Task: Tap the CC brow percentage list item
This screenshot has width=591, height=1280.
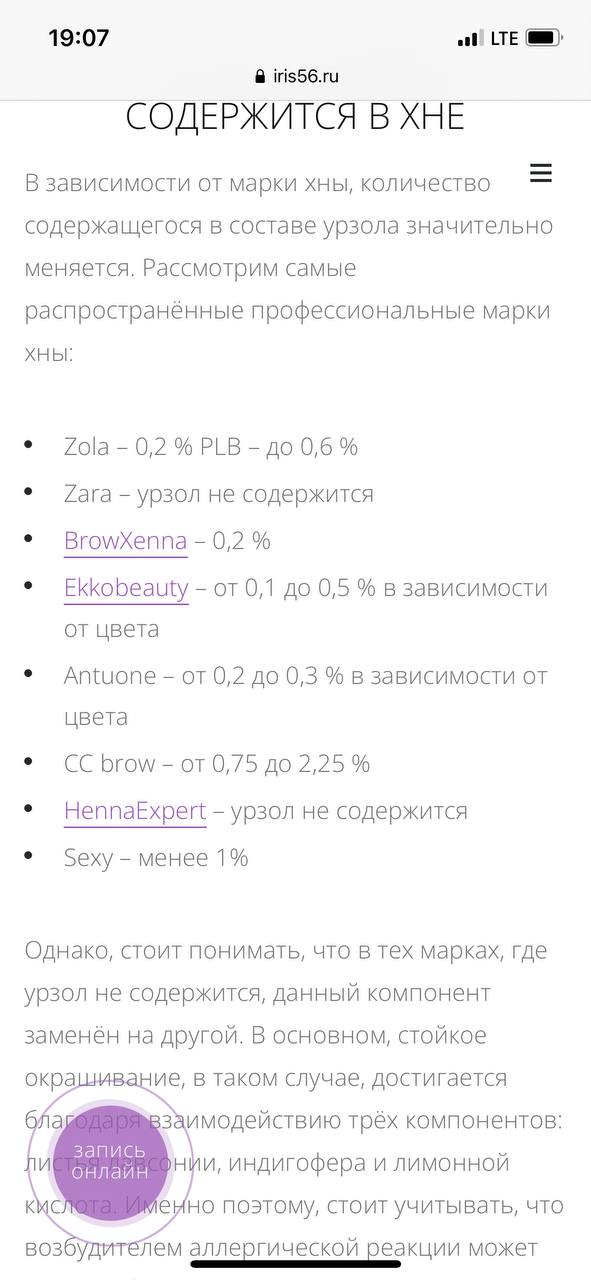Action: tap(217, 764)
